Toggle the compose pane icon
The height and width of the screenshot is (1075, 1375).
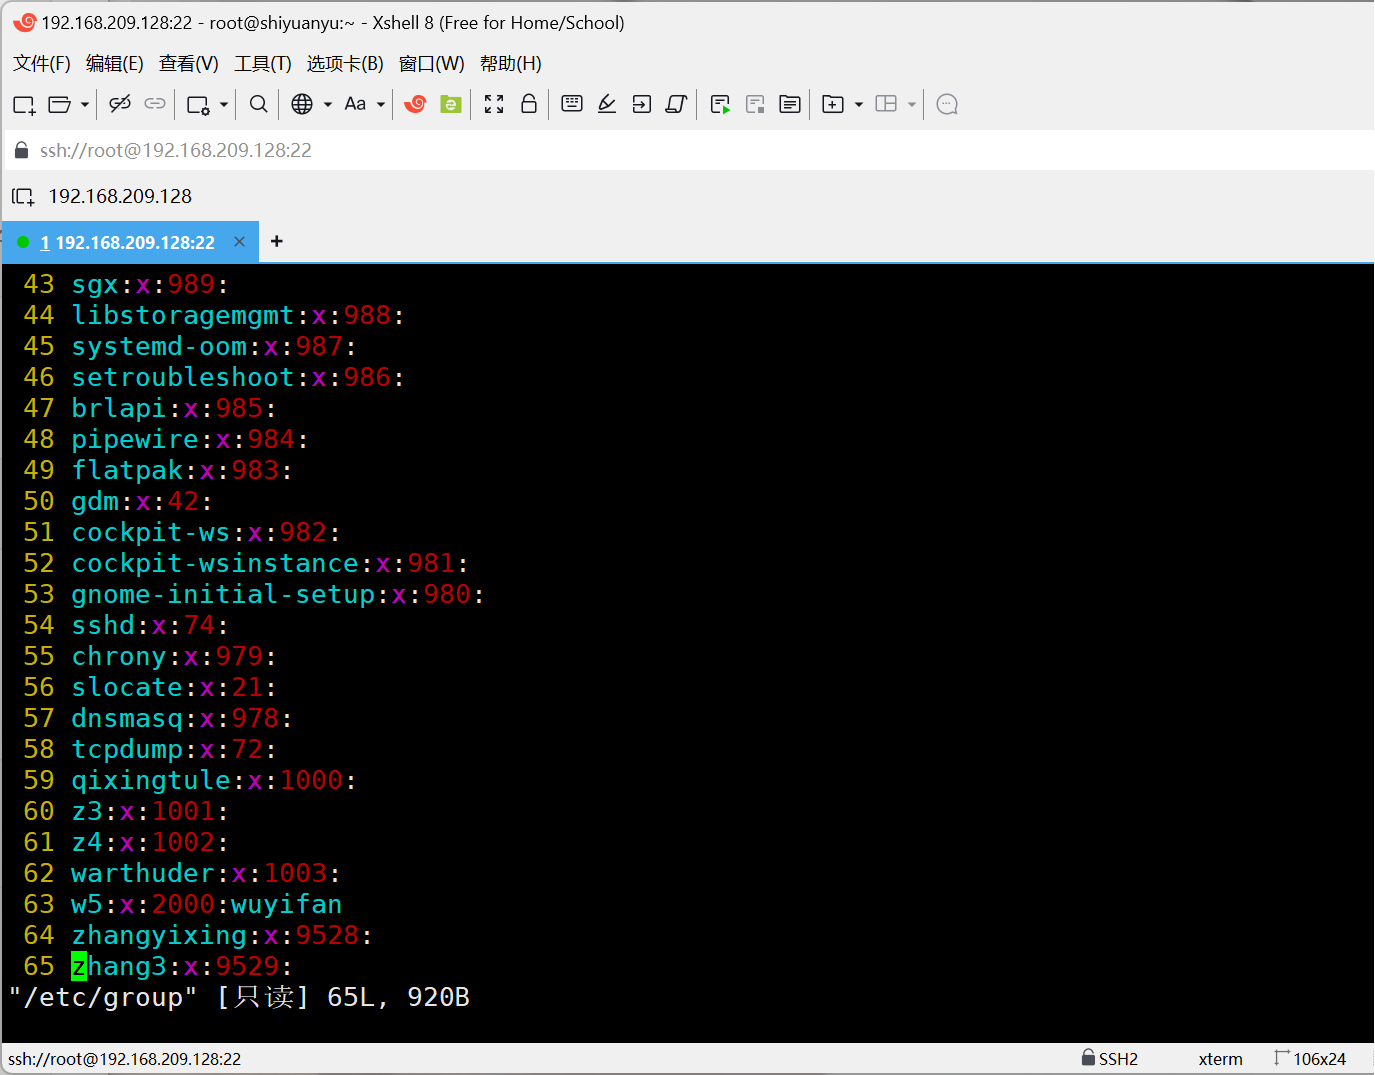coord(789,104)
